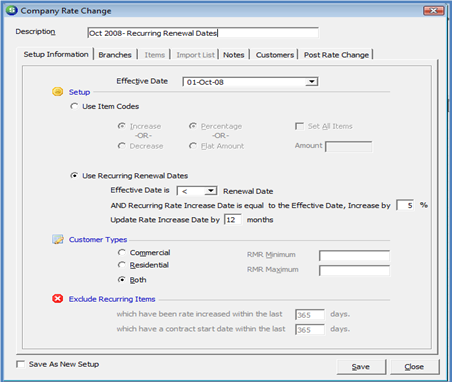Tick the Set All Items checkbox
The width and height of the screenshot is (452, 382).
pyautogui.click(x=299, y=126)
